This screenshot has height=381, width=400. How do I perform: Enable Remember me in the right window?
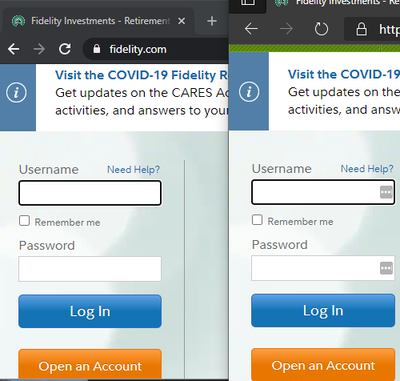(x=257, y=220)
